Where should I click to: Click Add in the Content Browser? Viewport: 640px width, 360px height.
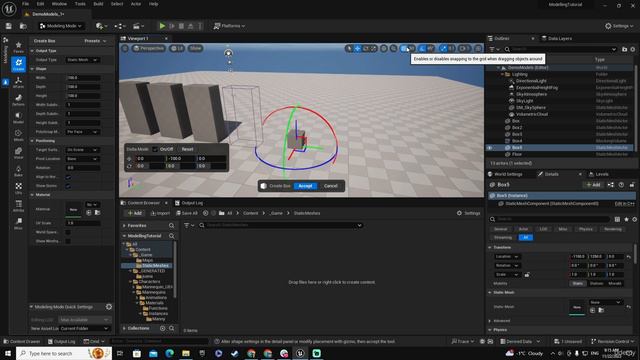coord(134,213)
